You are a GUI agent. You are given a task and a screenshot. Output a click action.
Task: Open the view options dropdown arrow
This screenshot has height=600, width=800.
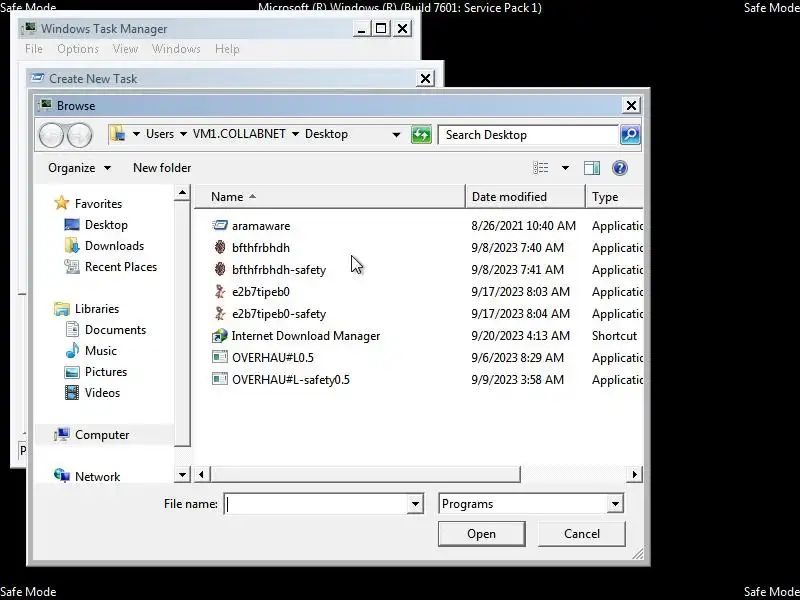(x=565, y=168)
